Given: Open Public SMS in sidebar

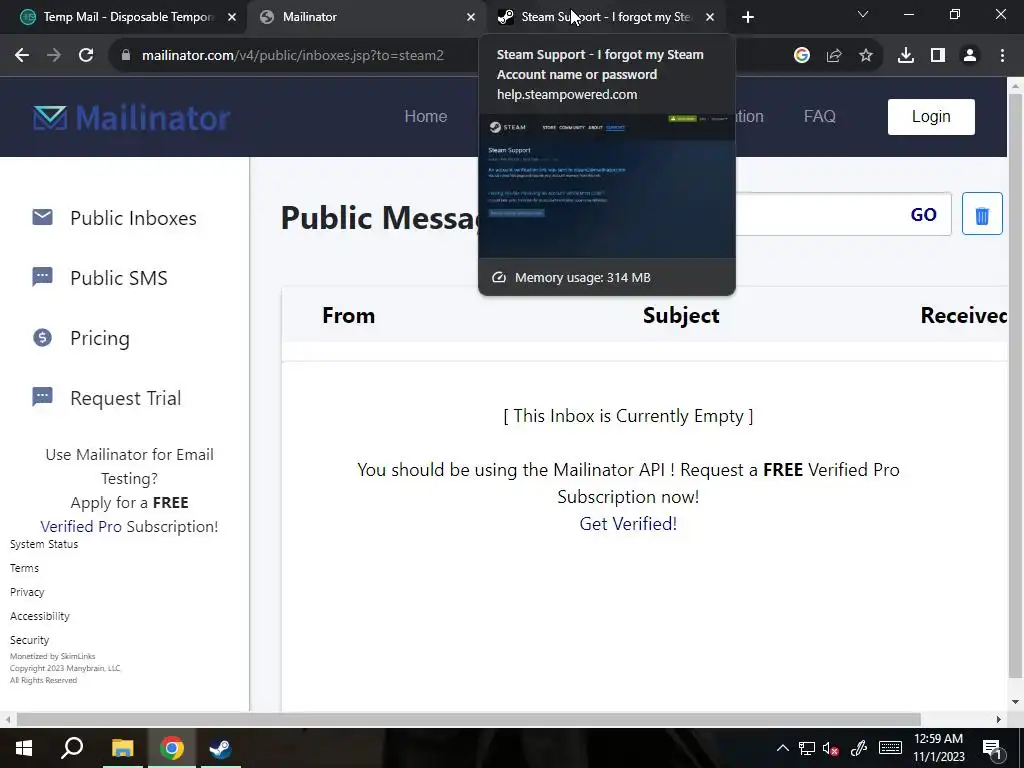Looking at the screenshot, I should [x=119, y=278].
